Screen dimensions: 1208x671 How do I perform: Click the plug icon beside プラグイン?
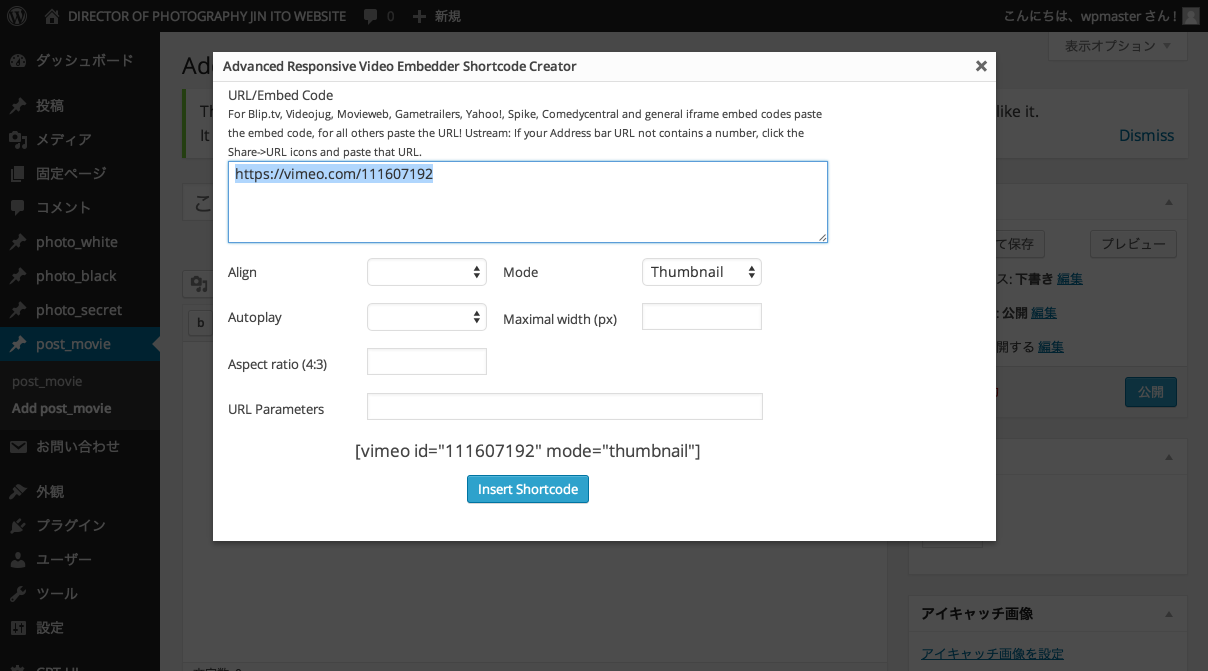[18, 525]
